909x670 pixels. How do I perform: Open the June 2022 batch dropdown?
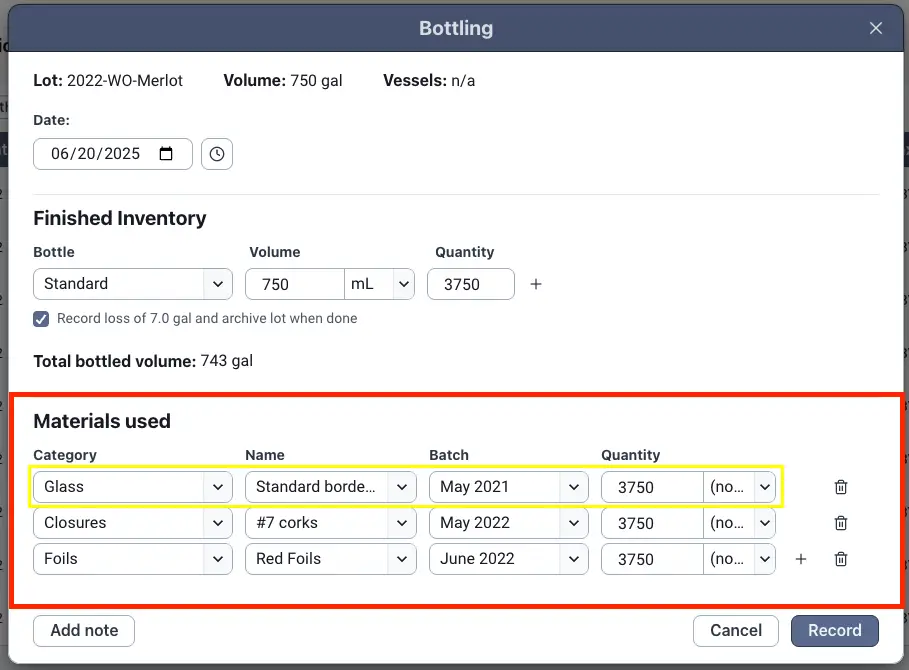tap(508, 559)
